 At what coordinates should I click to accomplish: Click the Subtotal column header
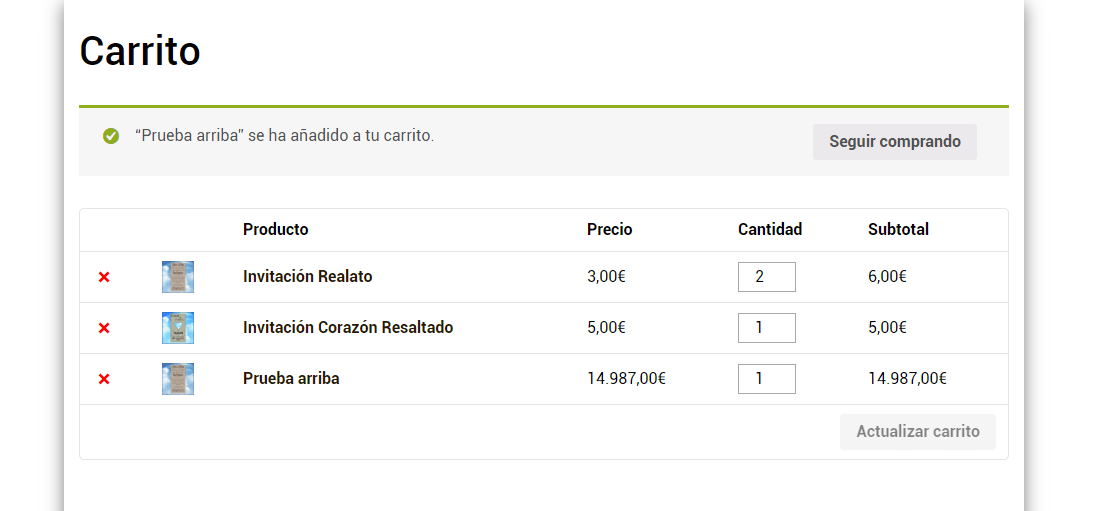point(898,230)
